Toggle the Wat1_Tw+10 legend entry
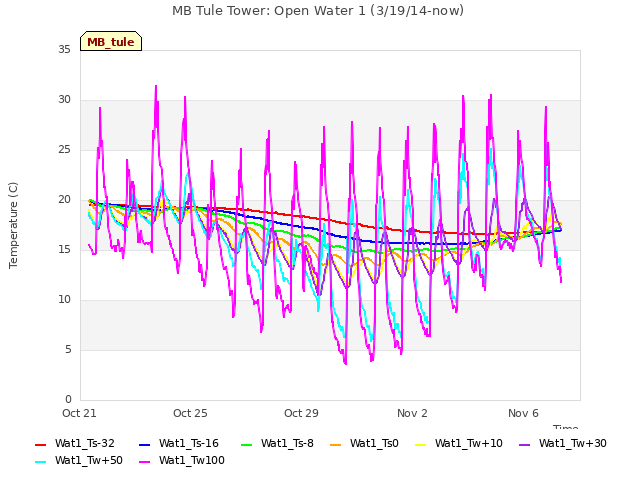 click(459, 444)
